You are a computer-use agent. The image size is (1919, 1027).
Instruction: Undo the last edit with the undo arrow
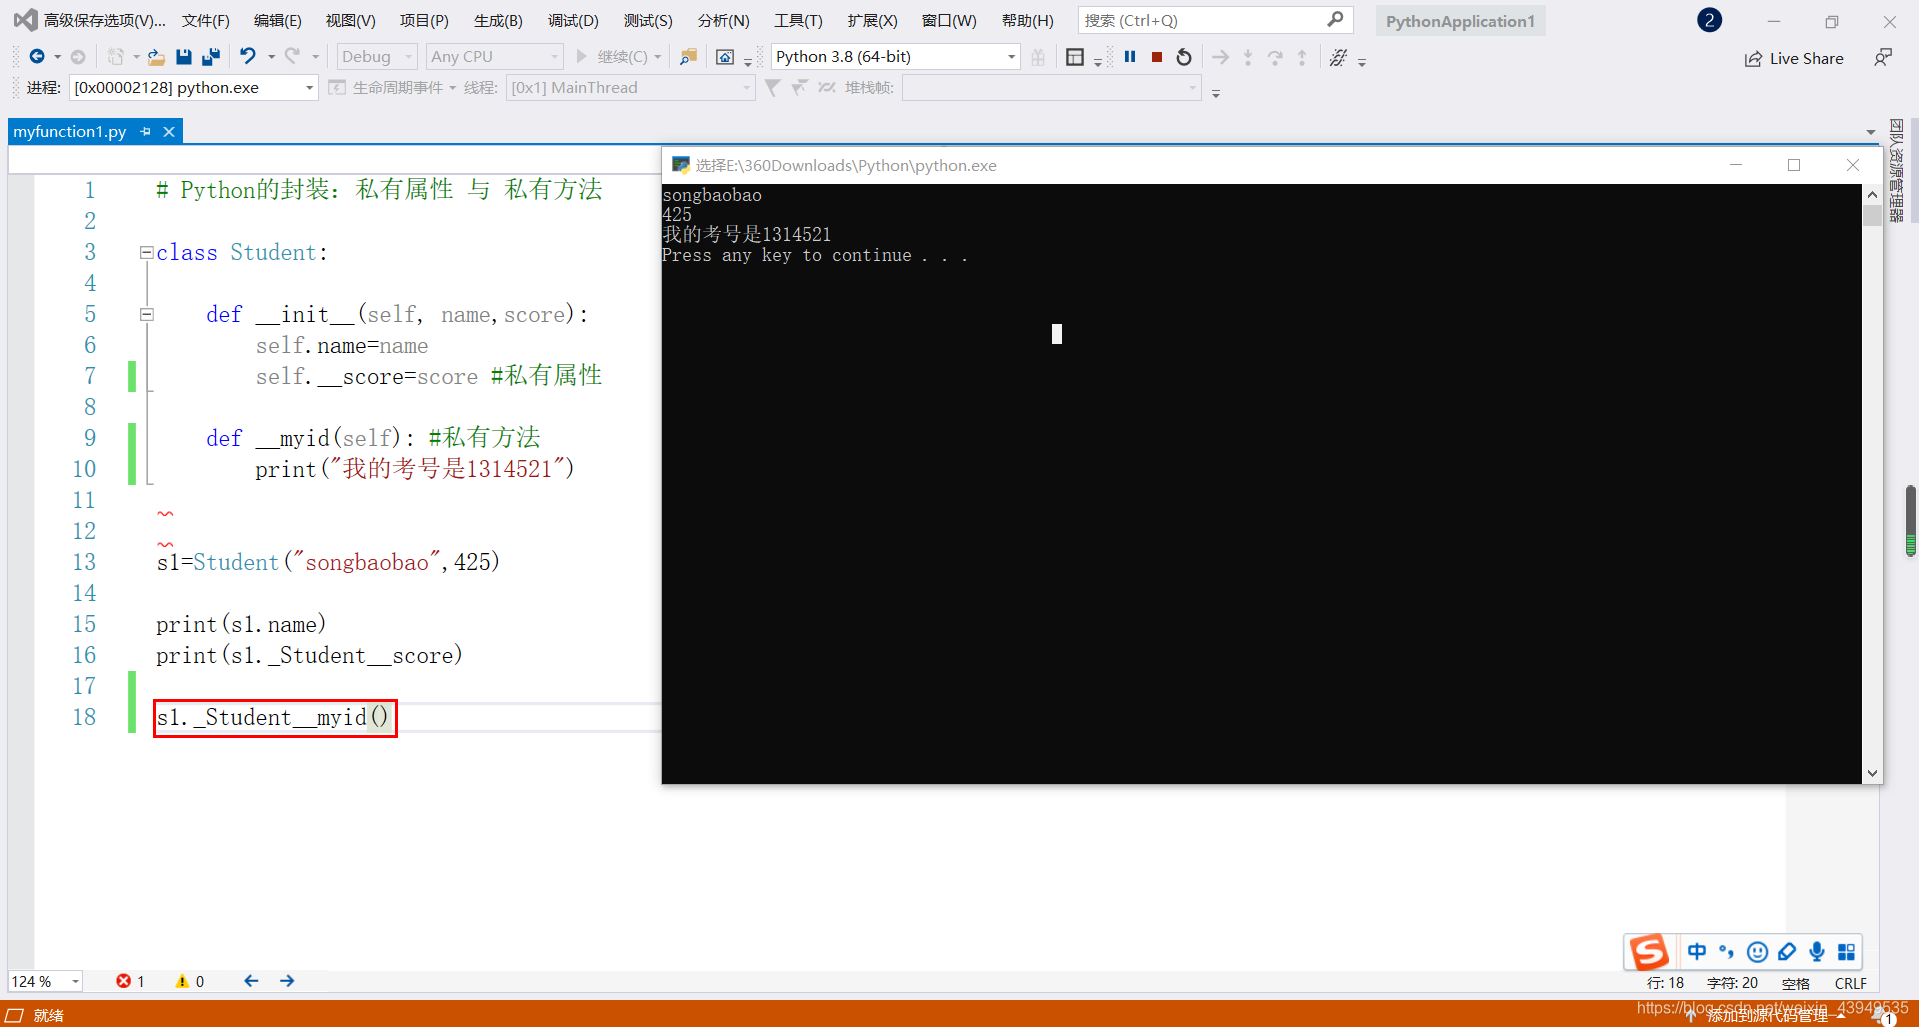[248, 57]
